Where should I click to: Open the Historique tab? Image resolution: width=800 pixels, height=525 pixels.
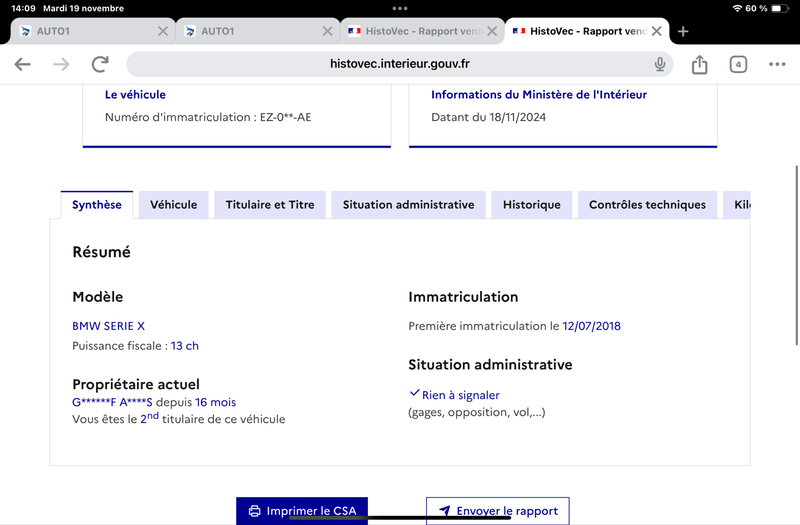tap(532, 205)
